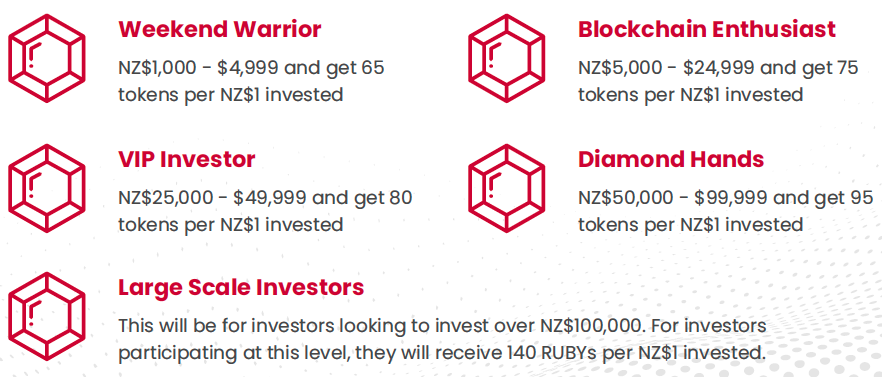Click the 140 RUBYs per NZ$1 sentence
The height and width of the screenshot is (377, 882).
442,353
